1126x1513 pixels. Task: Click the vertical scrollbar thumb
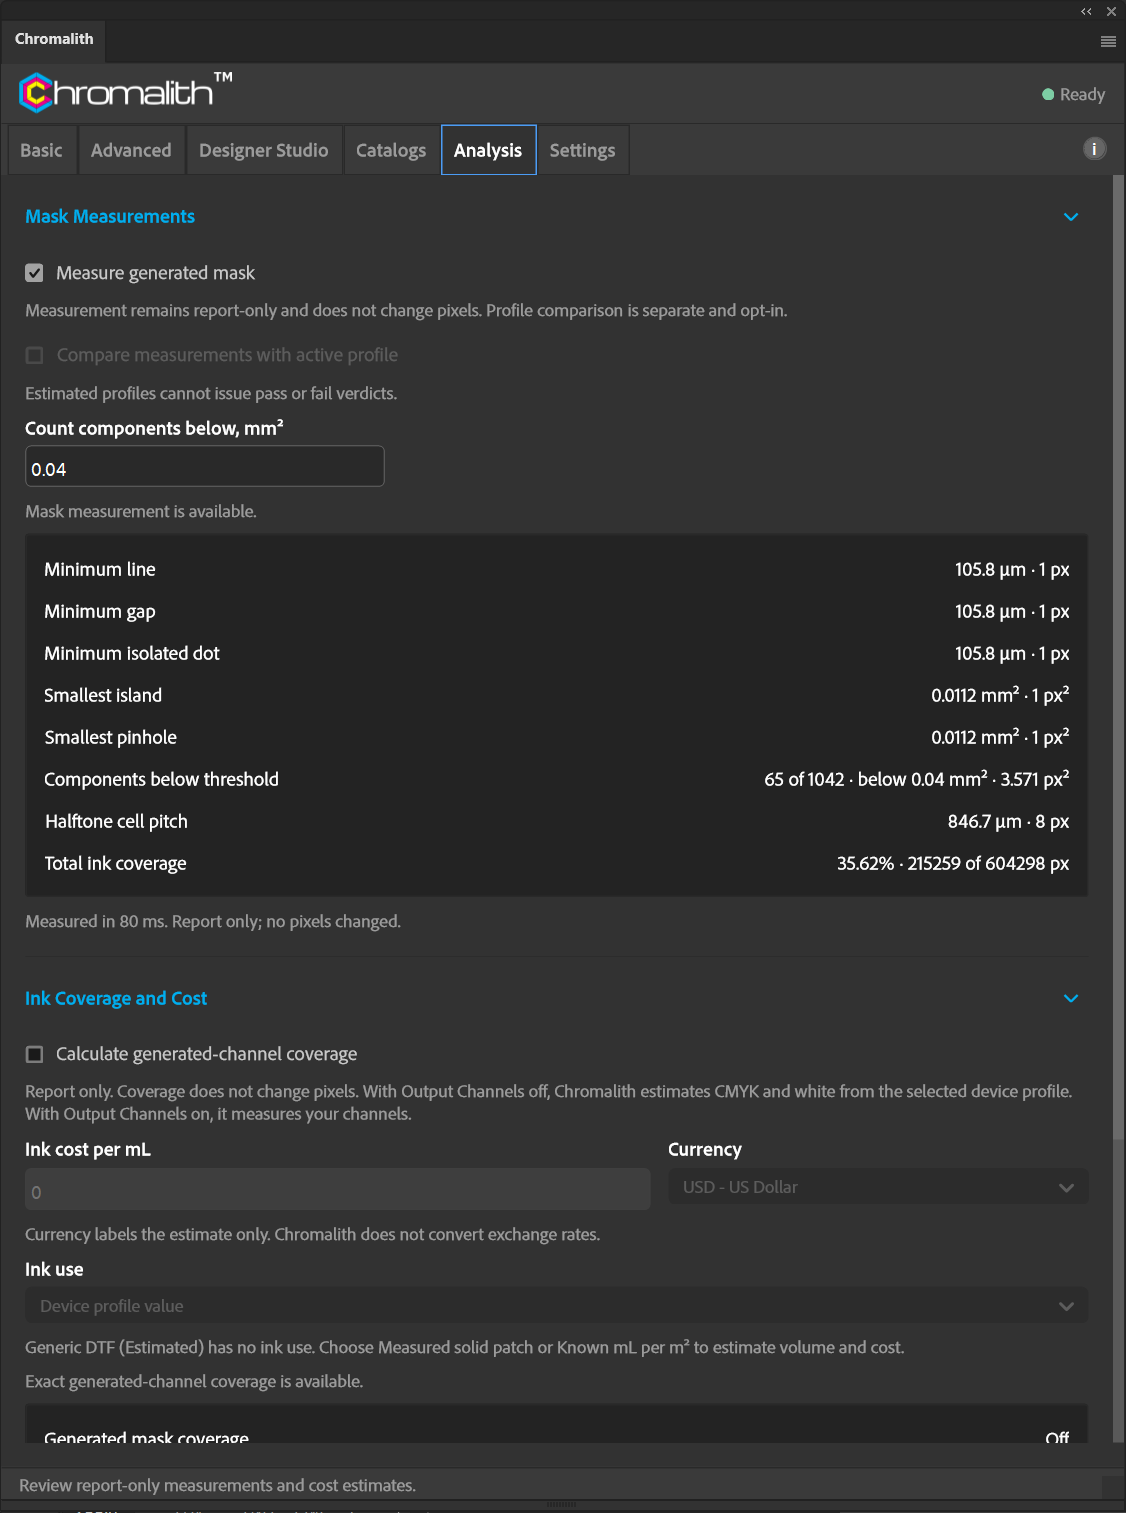(x=1118, y=655)
